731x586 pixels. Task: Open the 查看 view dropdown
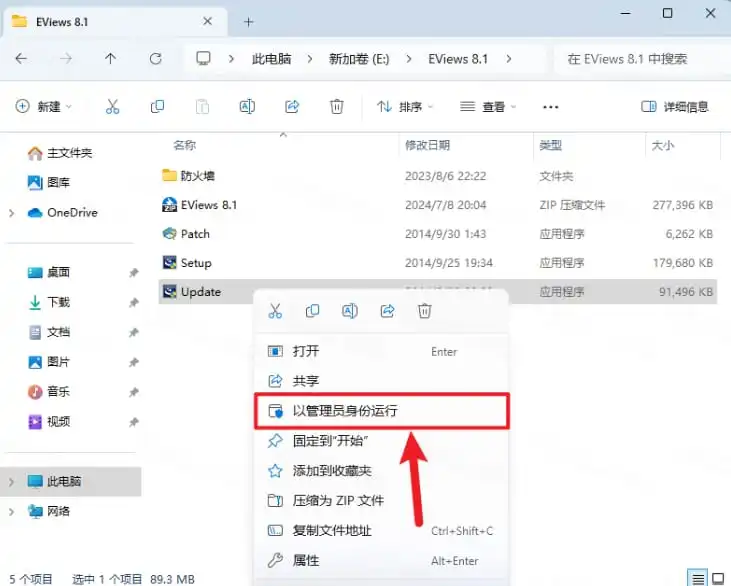(488, 107)
